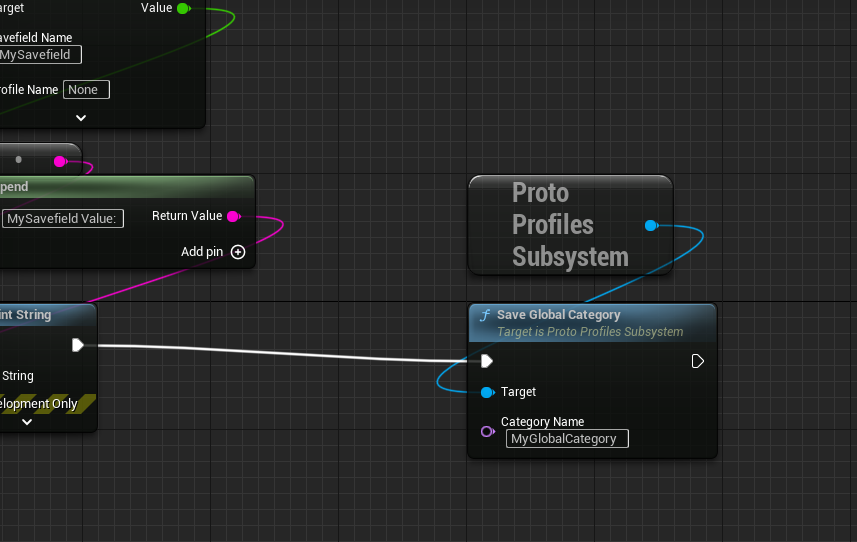
Task: Click the 'MySavefield Value:' string input
Action: click(x=63, y=218)
